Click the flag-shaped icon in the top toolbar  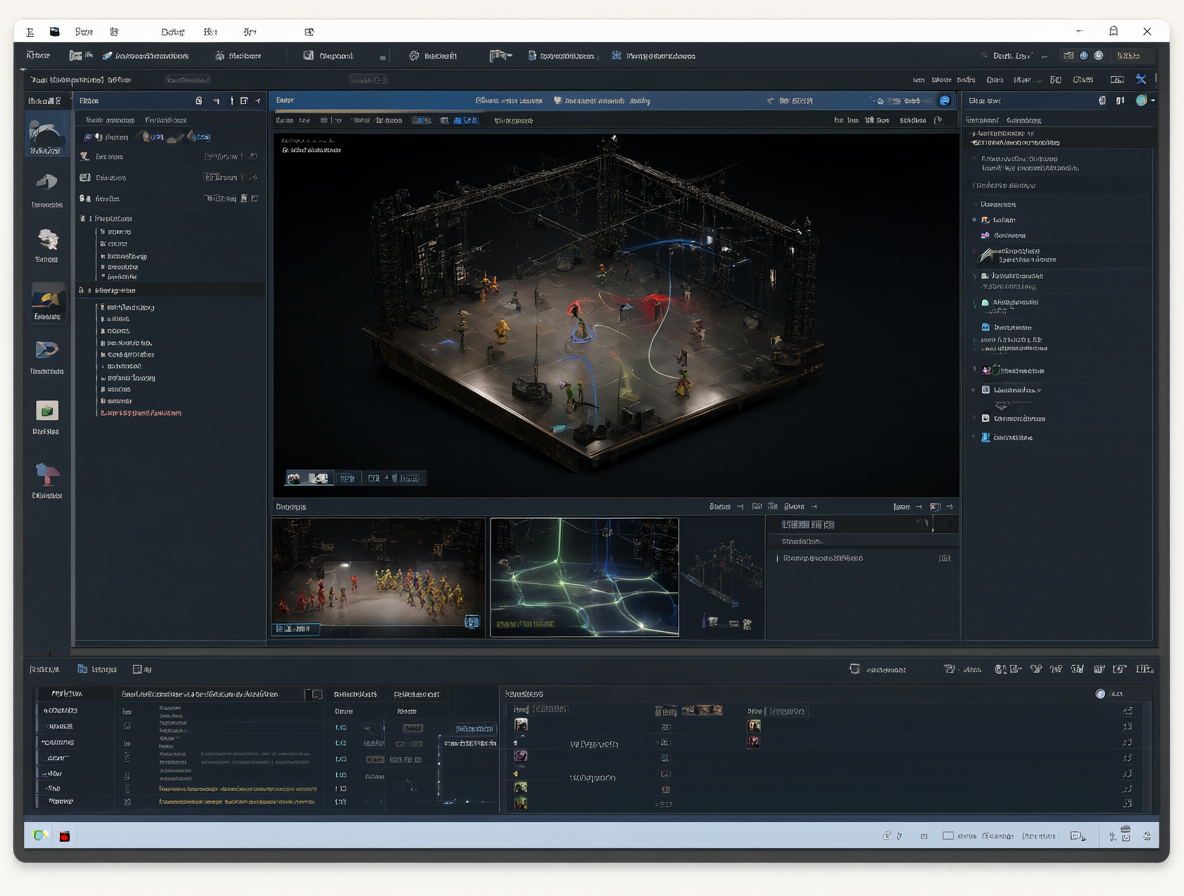click(500, 56)
